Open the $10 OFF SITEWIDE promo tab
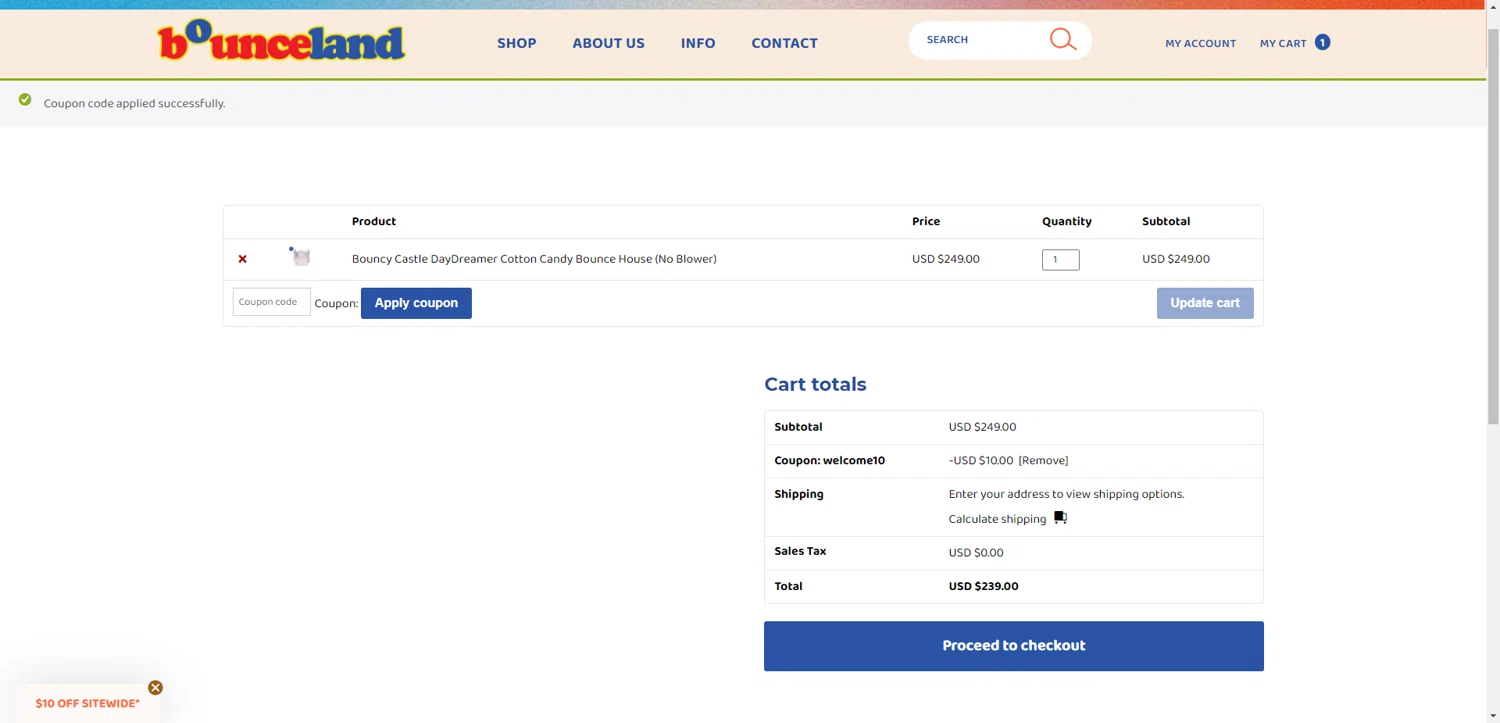Viewport: 1500px width, 723px height. pos(87,703)
